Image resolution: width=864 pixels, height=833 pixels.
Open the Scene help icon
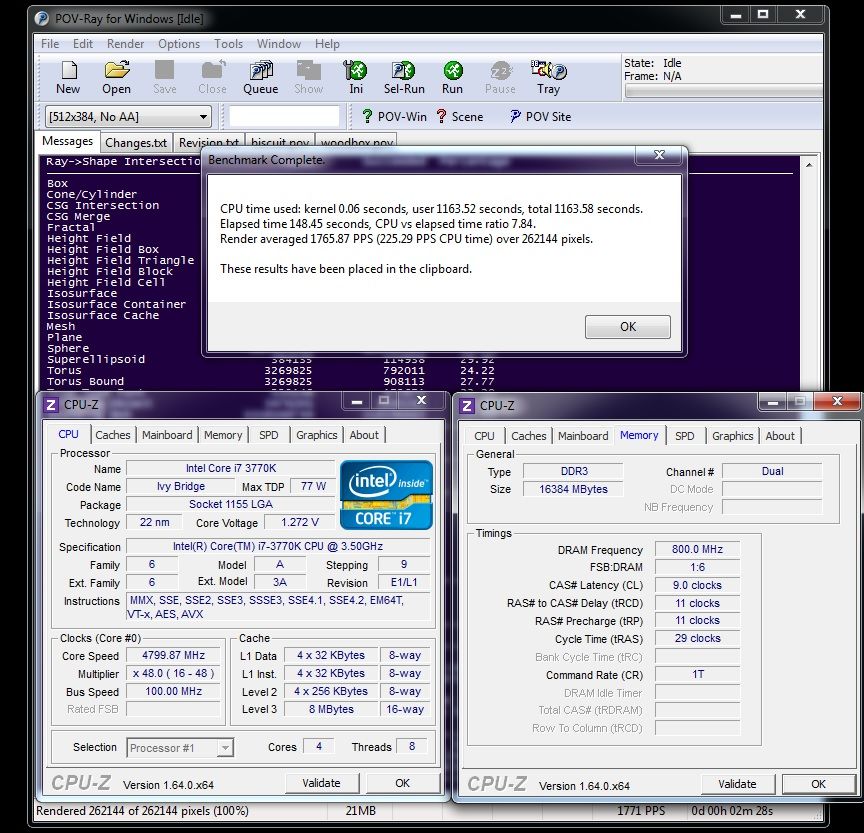(459, 116)
